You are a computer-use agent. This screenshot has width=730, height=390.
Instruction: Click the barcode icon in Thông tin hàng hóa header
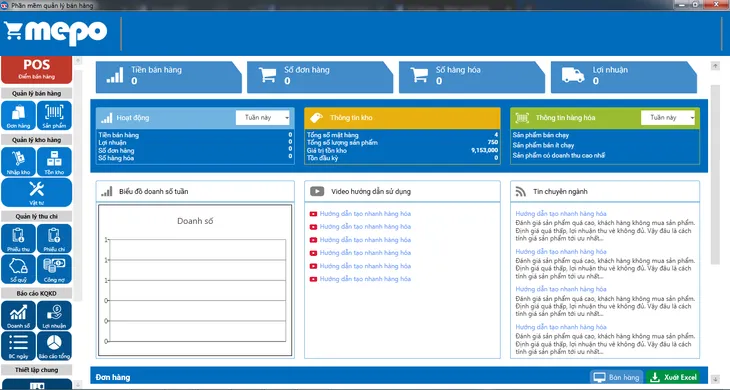(522, 118)
